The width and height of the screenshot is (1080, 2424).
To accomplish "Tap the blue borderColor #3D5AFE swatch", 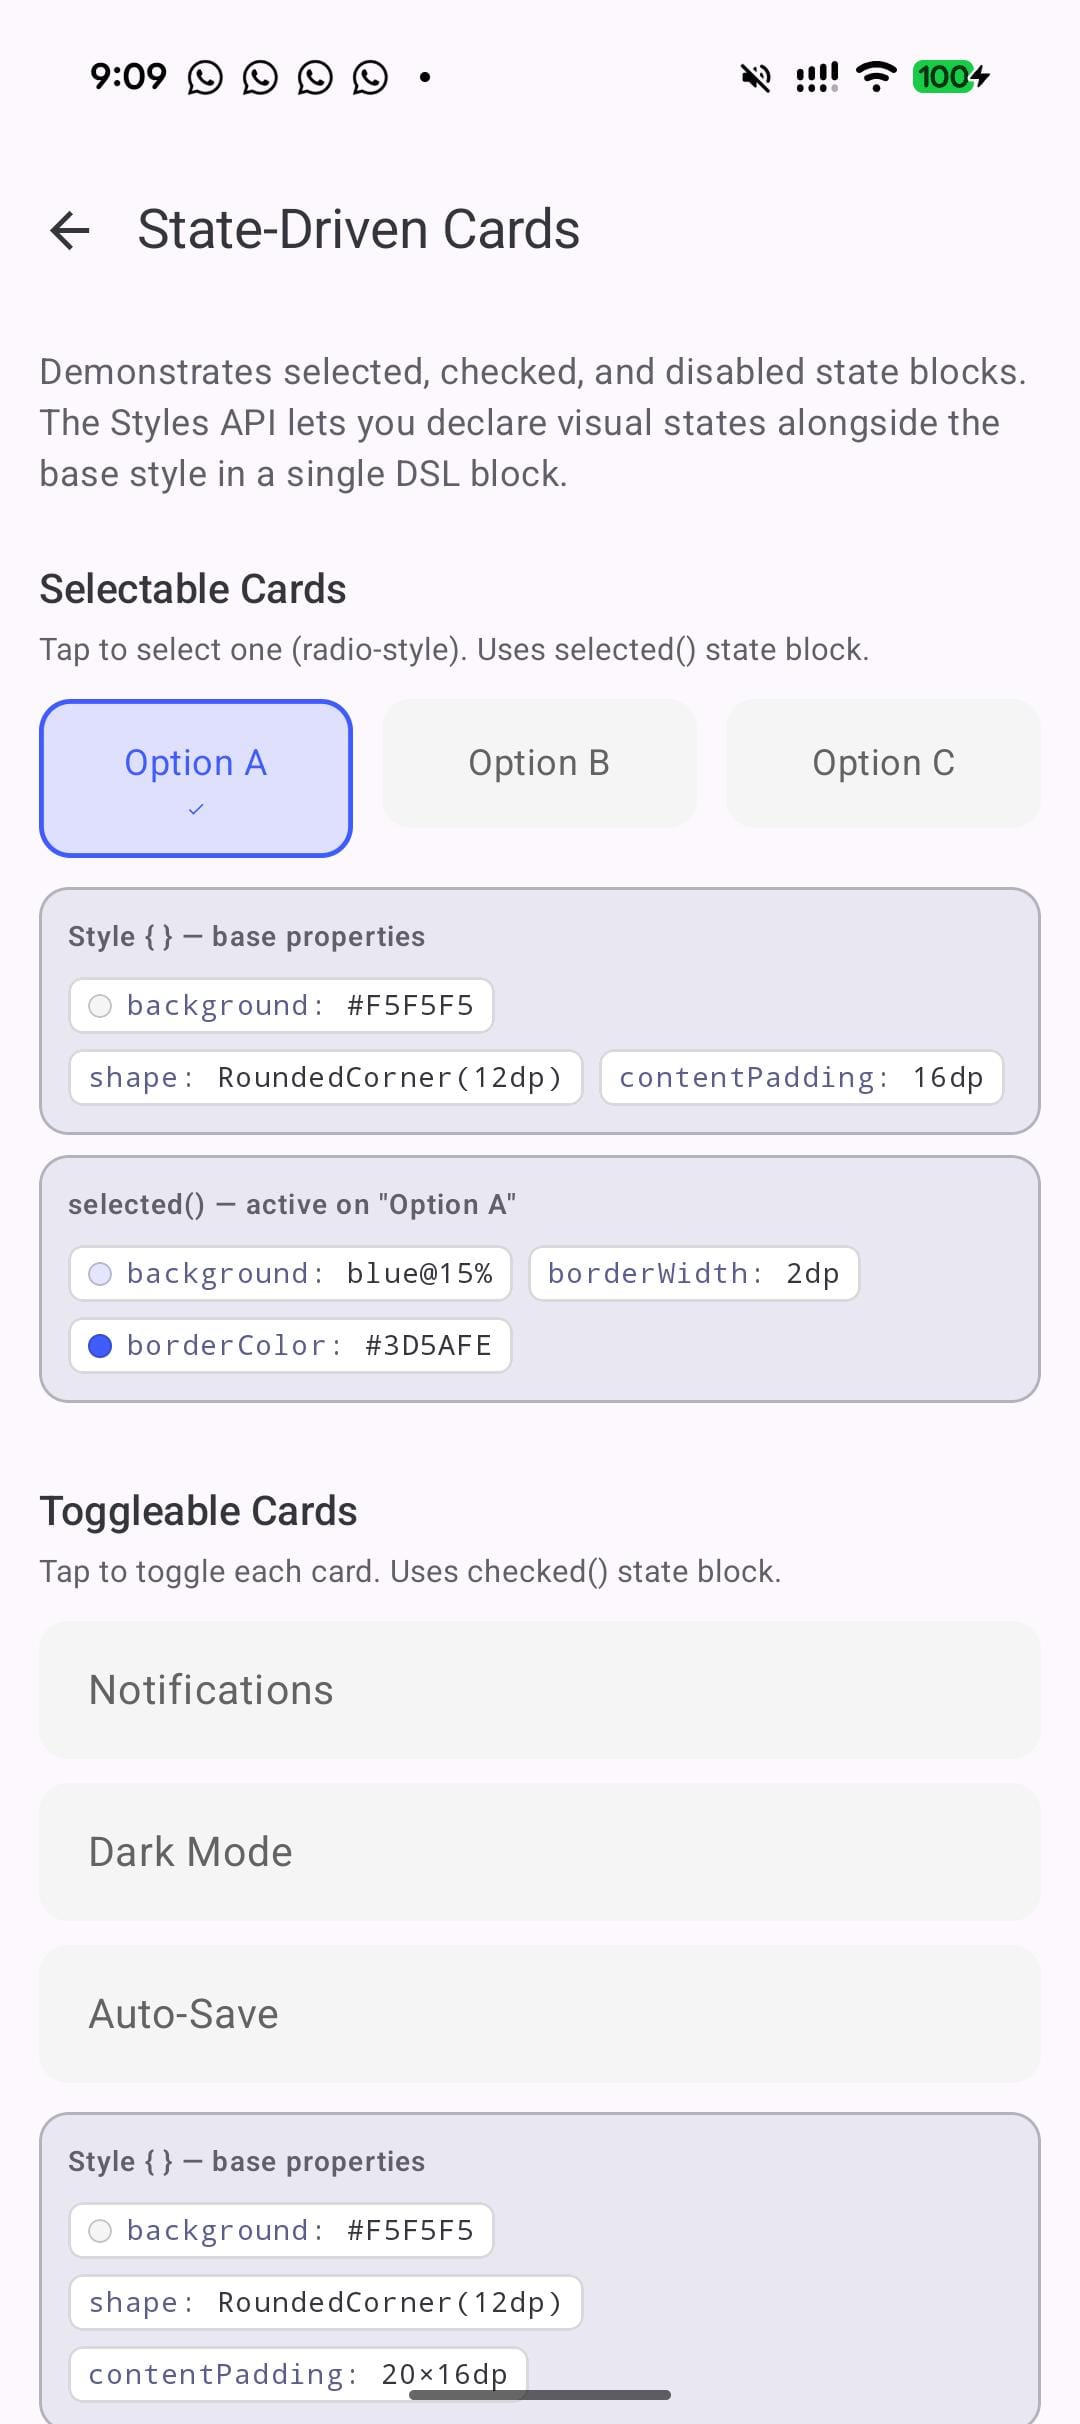I will [x=100, y=1346].
